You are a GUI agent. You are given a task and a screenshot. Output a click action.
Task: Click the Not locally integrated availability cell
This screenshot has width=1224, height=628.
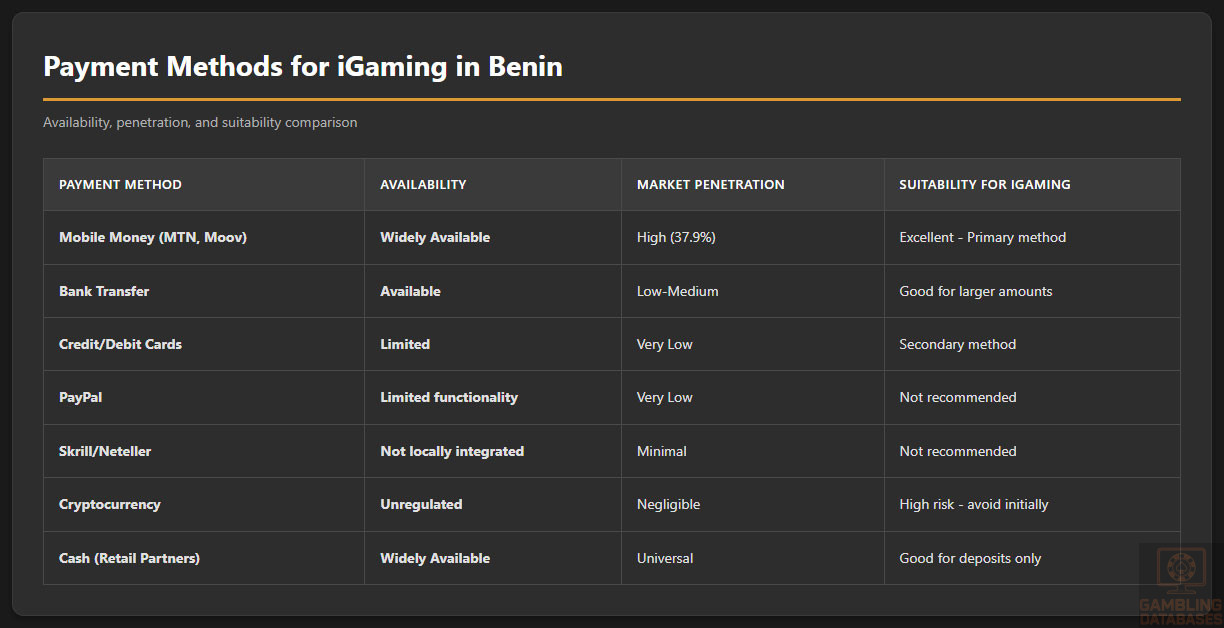(452, 452)
